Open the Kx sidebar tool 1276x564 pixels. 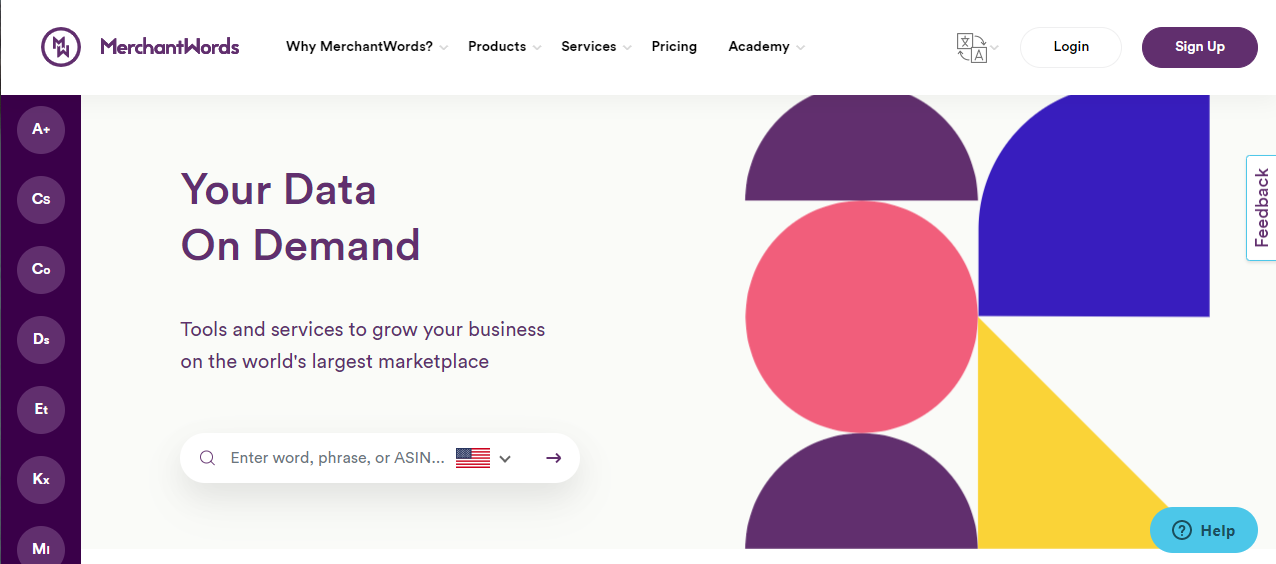coord(41,479)
